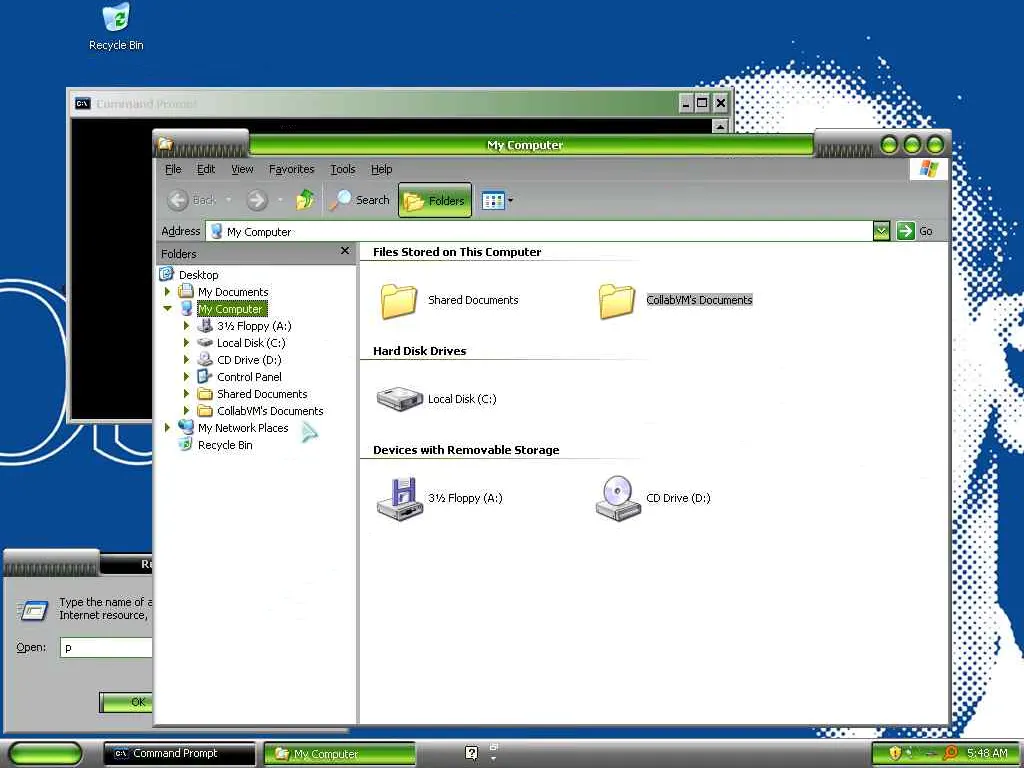Viewport: 1024px width, 768px height.
Task: Expand Control Panel tree node
Action: pos(187,376)
